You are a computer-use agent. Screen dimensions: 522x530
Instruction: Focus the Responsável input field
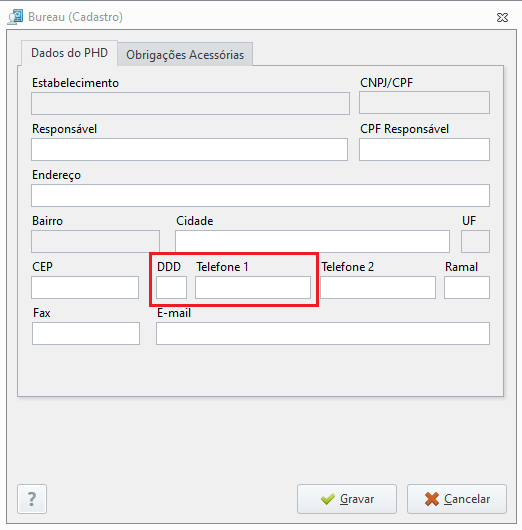click(x=189, y=149)
